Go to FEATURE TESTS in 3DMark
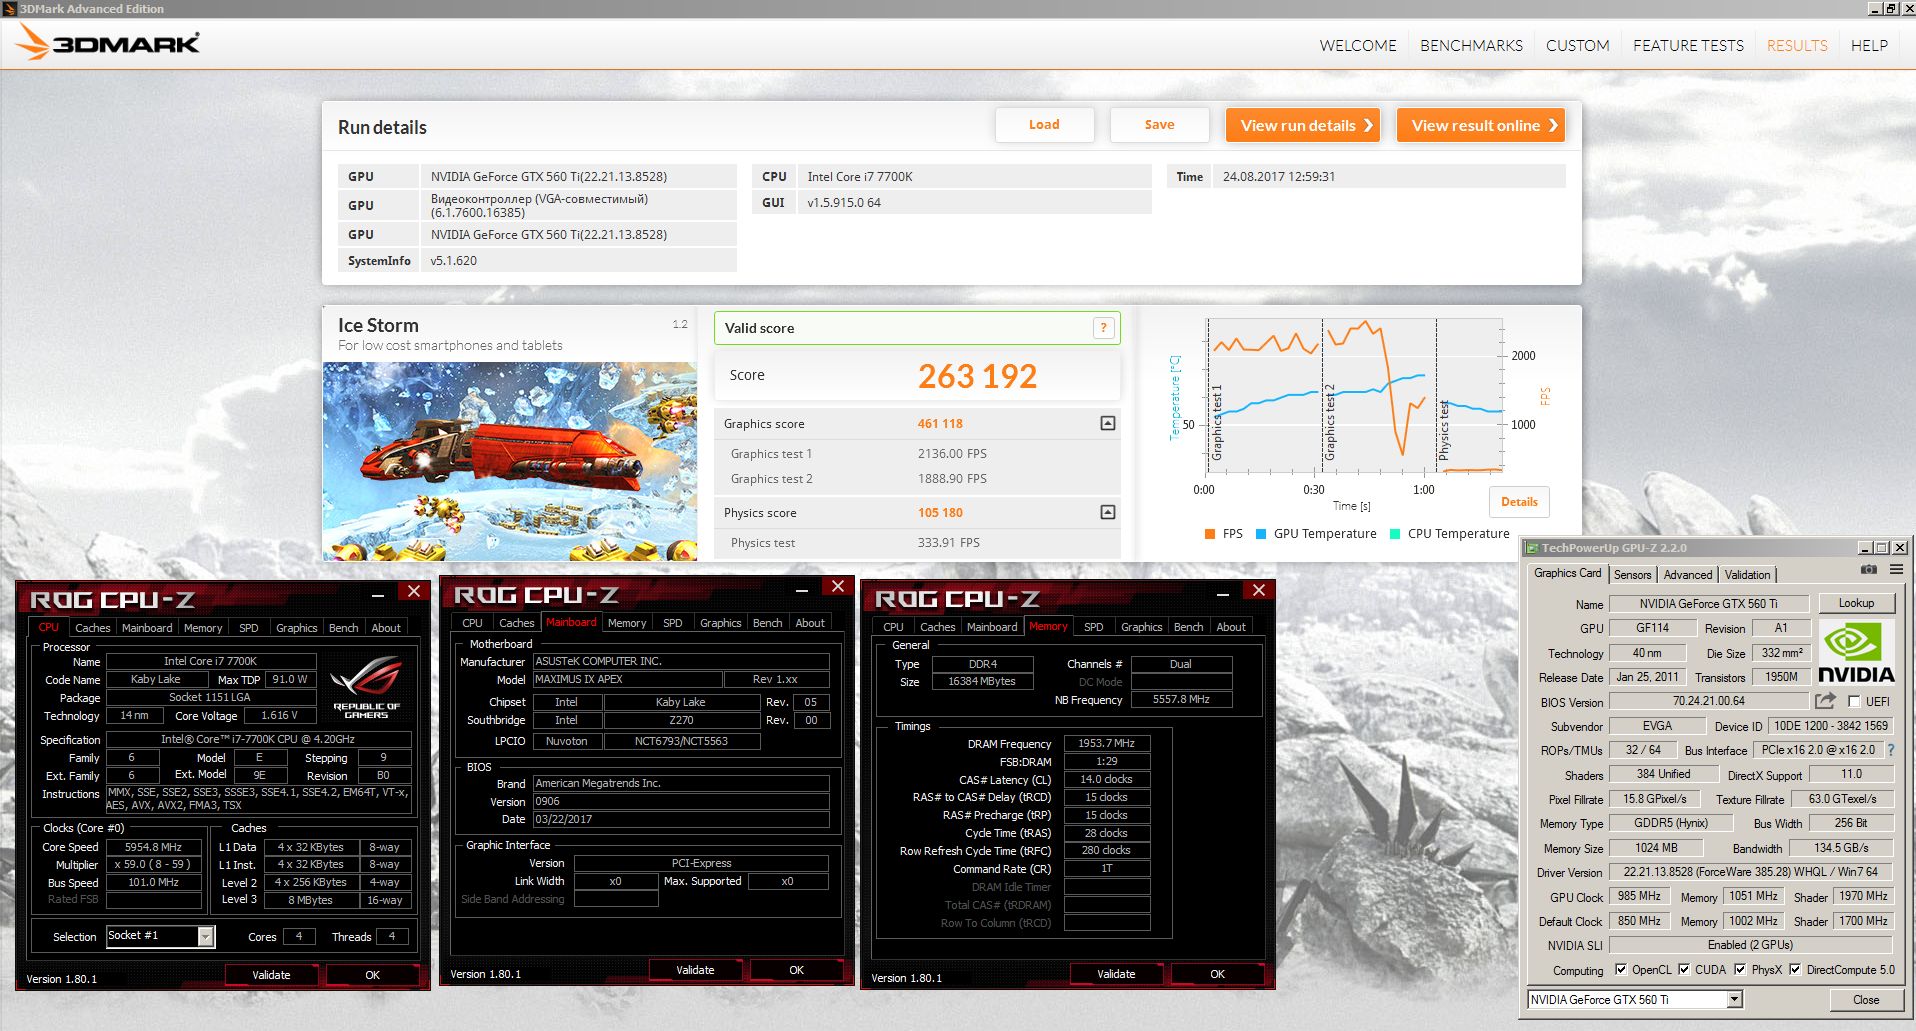This screenshot has height=1031, width=1916. pyautogui.click(x=1688, y=45)
